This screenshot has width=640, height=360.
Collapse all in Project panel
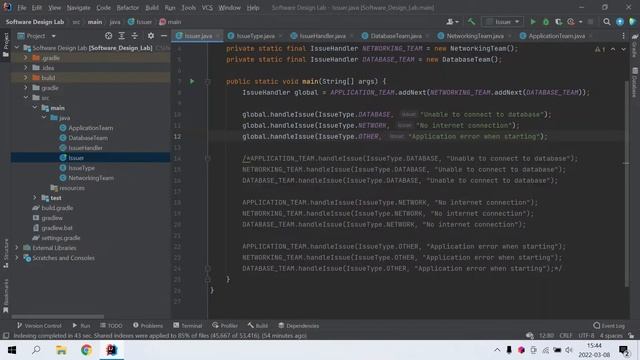[135, 36]
